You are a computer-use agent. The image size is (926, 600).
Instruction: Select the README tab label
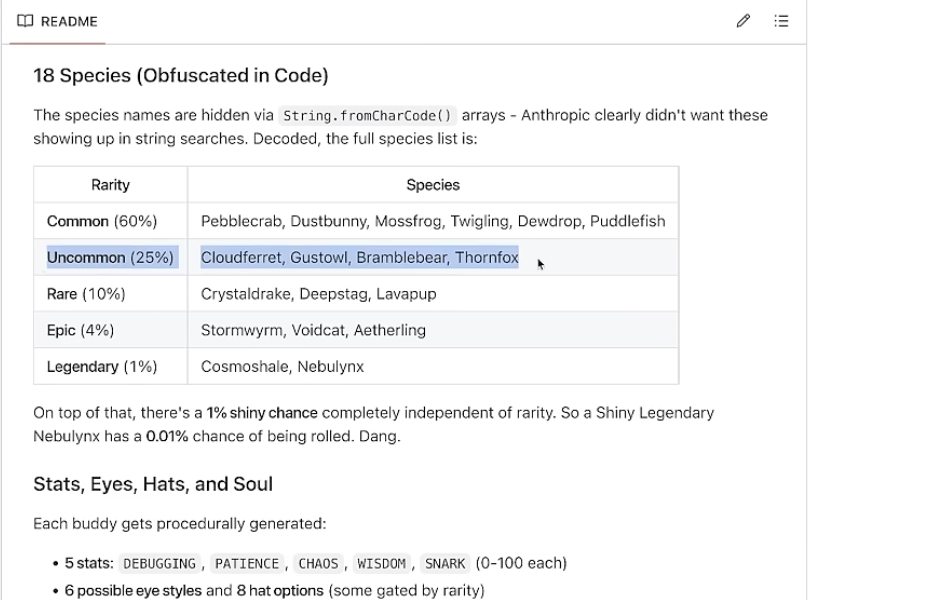(69, 21)
